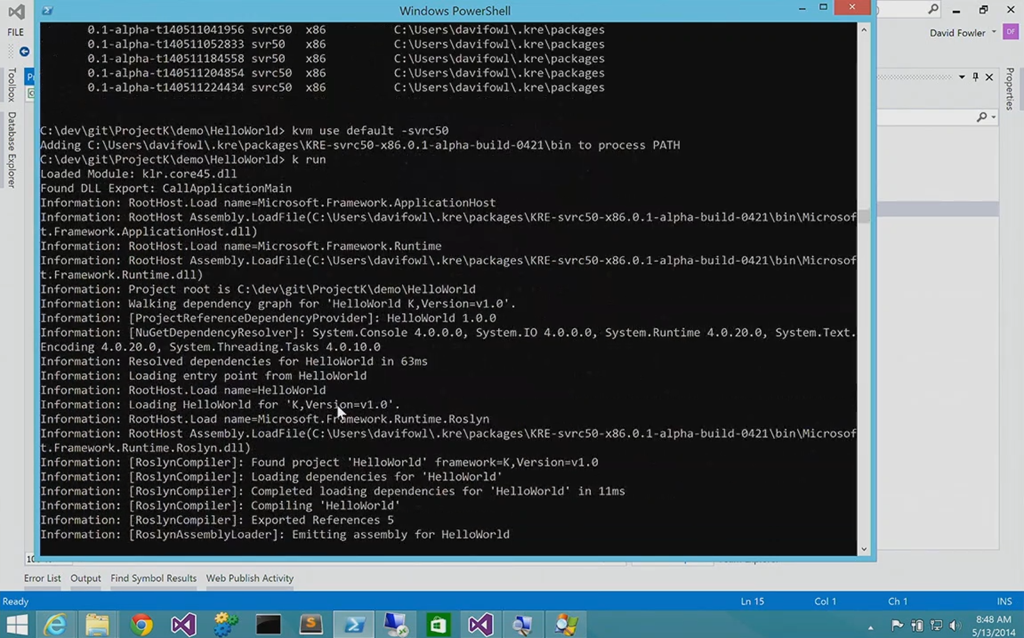Switch to the Output tab

[x=86, y=579]
